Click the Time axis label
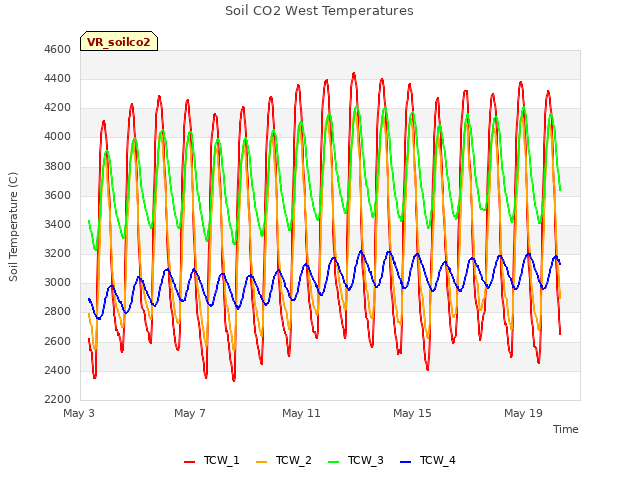 (565, 429)
